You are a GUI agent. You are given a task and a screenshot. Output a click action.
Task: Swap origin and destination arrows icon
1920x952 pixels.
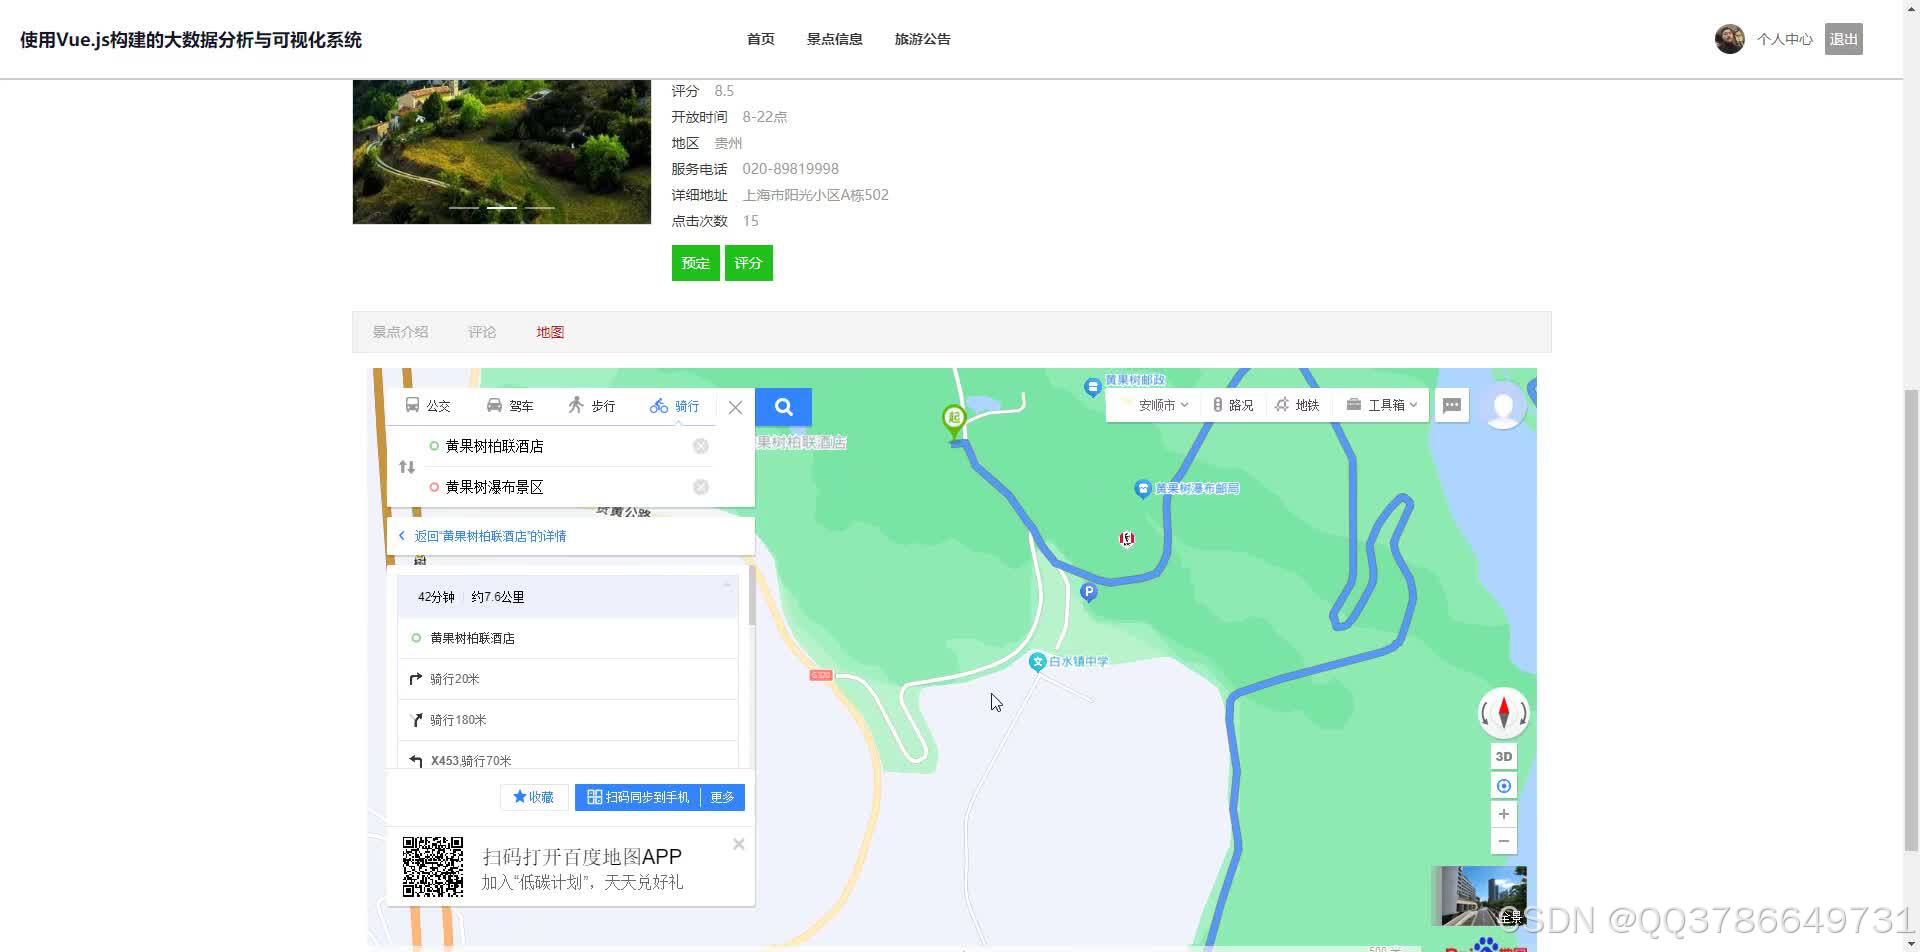(x=407, y=467)
